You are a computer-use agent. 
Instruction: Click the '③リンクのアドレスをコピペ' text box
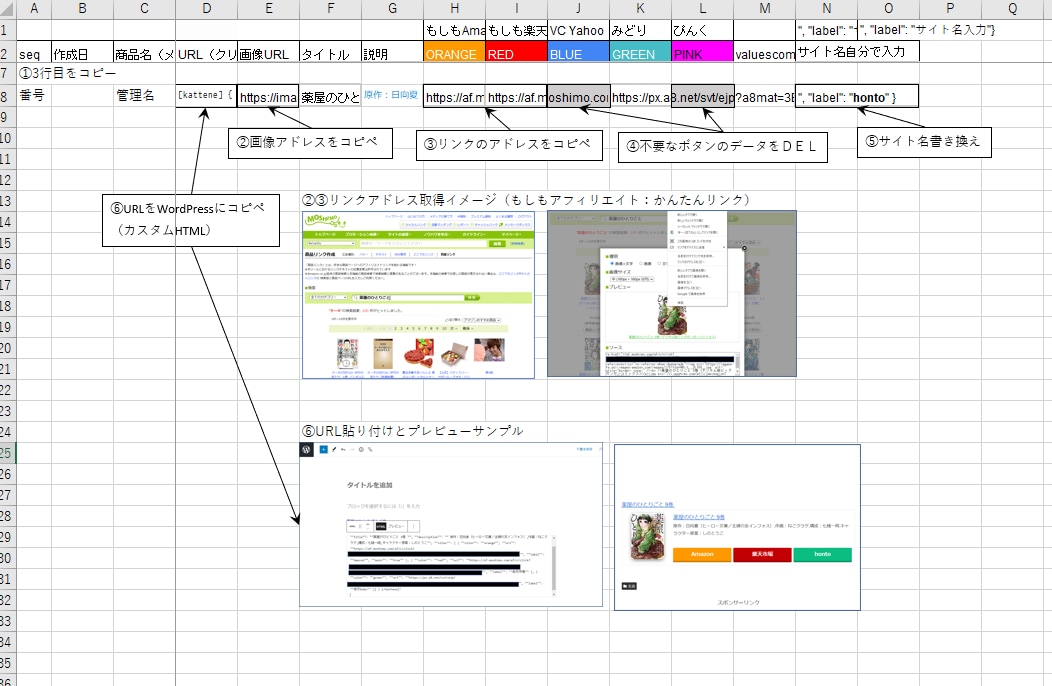coord(509,145)
